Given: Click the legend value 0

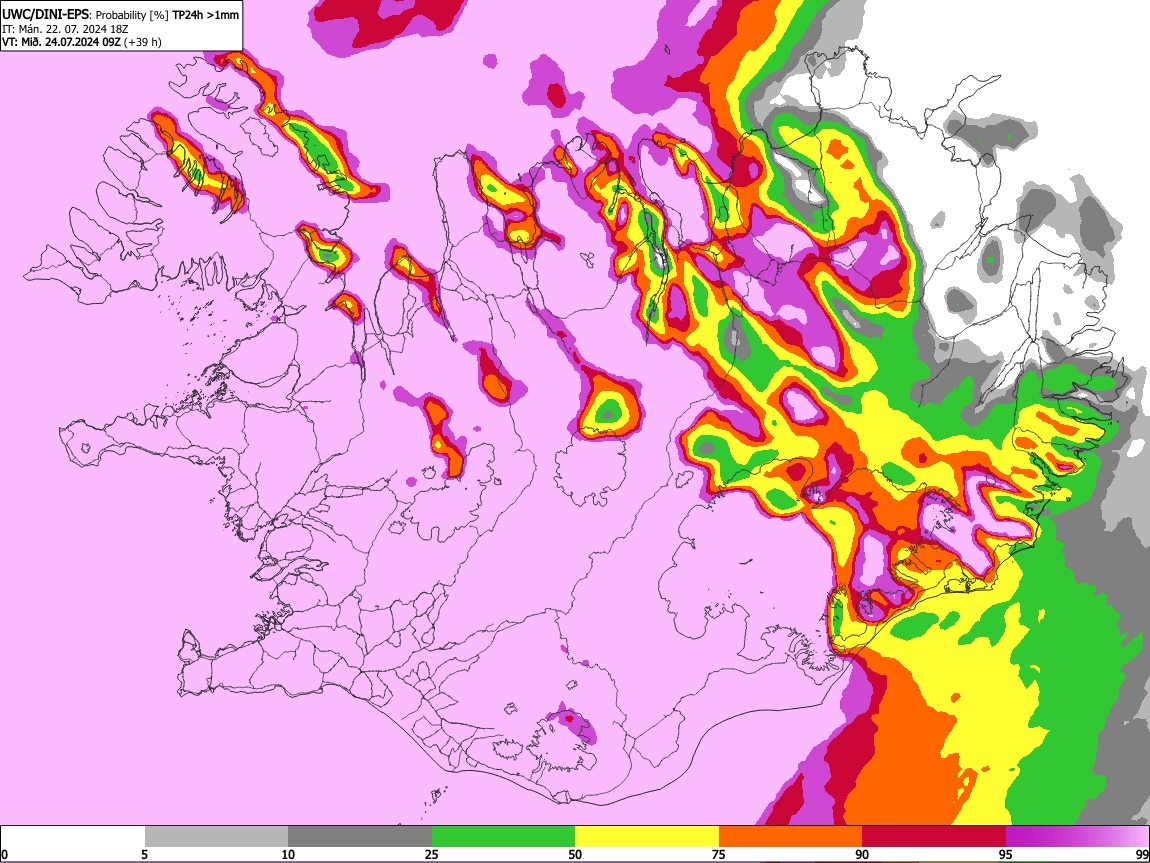Looking at the screenshot, I should tap(4, 854).
